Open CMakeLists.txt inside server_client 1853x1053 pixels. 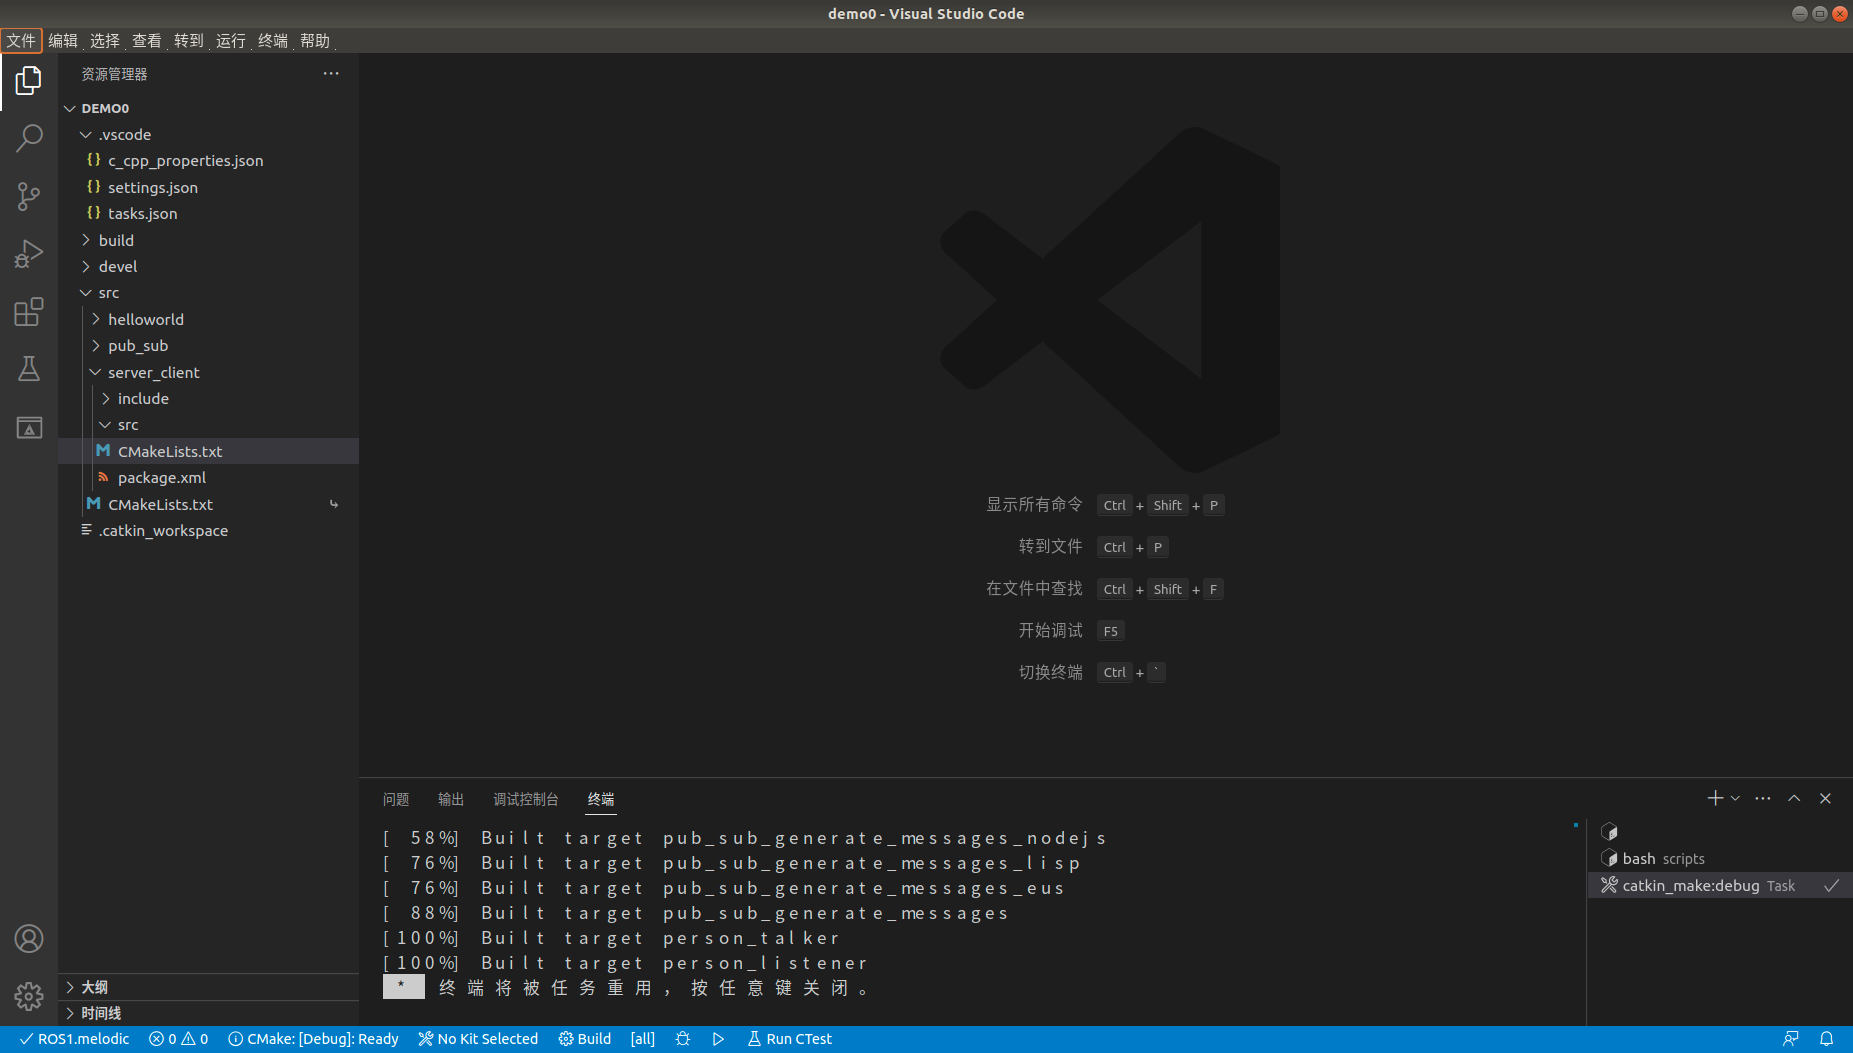click(208, 451)
